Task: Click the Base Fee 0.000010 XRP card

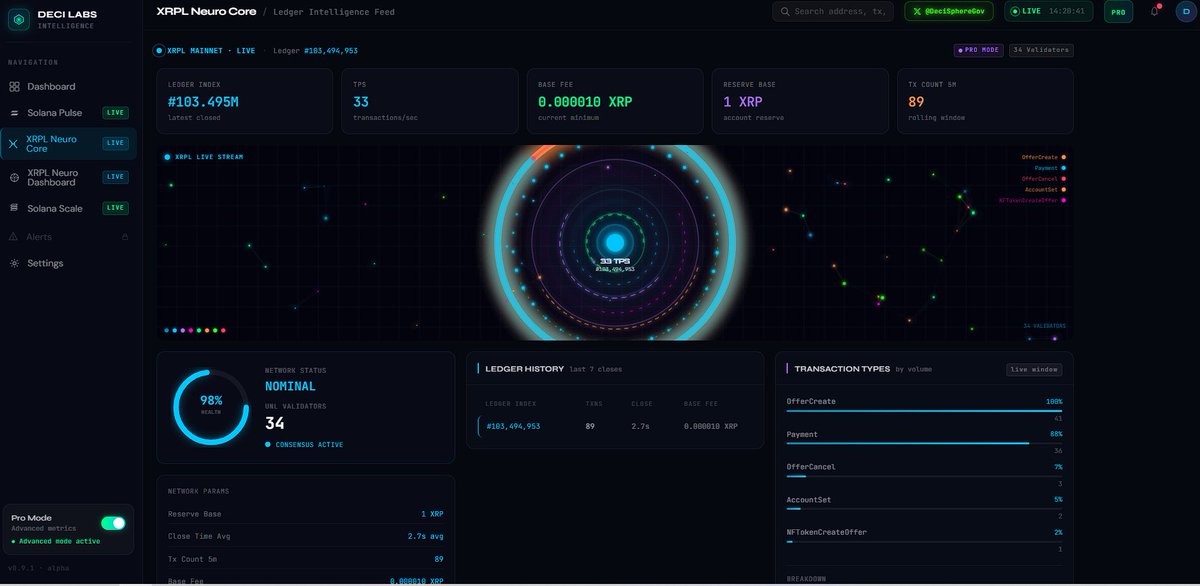Action: pyautogui.click(x=614, y=101)
